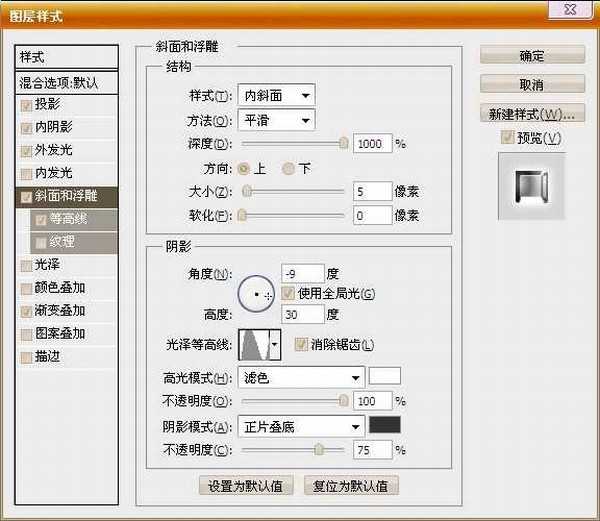The width and height of the screenshot is (600, 521).
Task: Click the dark shadow mode color swatch
Action: 385,425
